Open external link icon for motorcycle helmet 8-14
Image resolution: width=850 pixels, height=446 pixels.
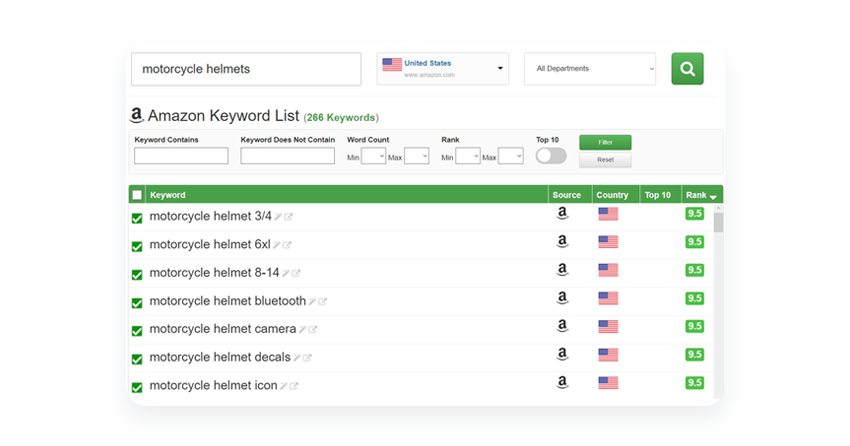click(296, 273)
